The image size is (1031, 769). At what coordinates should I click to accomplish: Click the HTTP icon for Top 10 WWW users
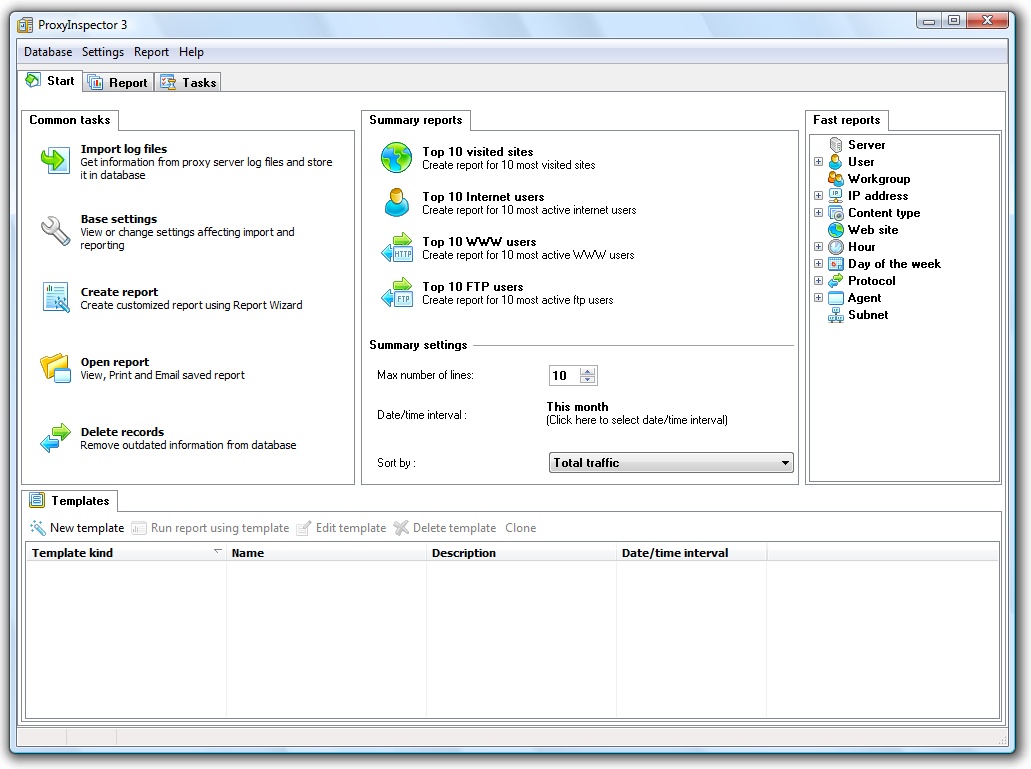396,248
